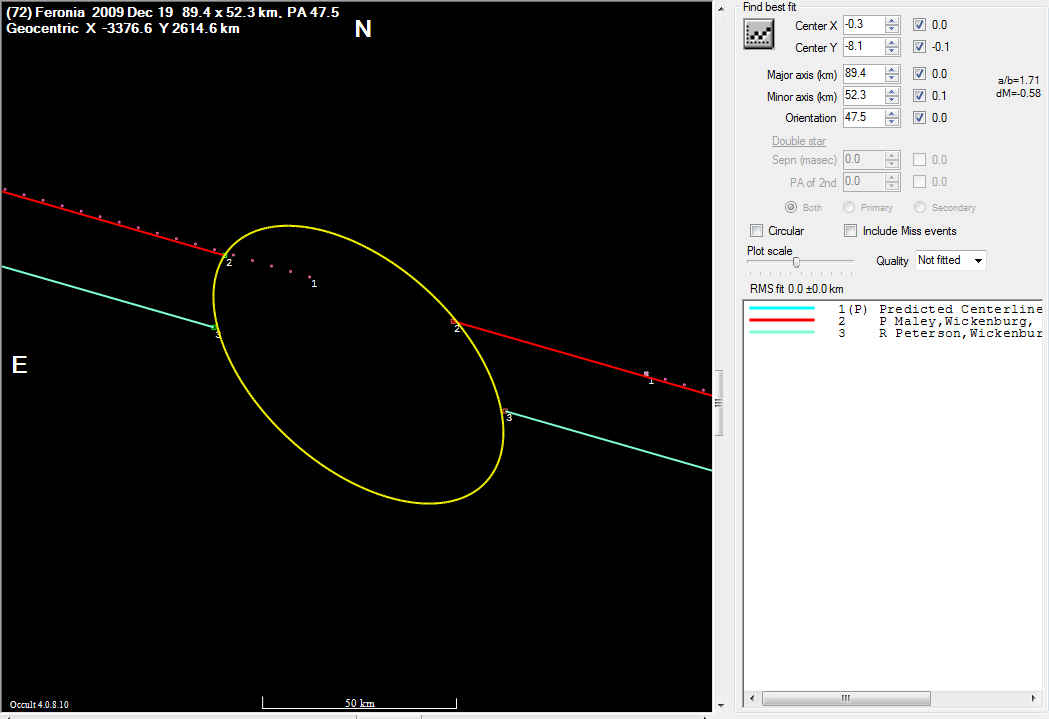Toggle the Major axis fit checkbox
Viewport: 1049px width, 719px height.
coord(919,74)
